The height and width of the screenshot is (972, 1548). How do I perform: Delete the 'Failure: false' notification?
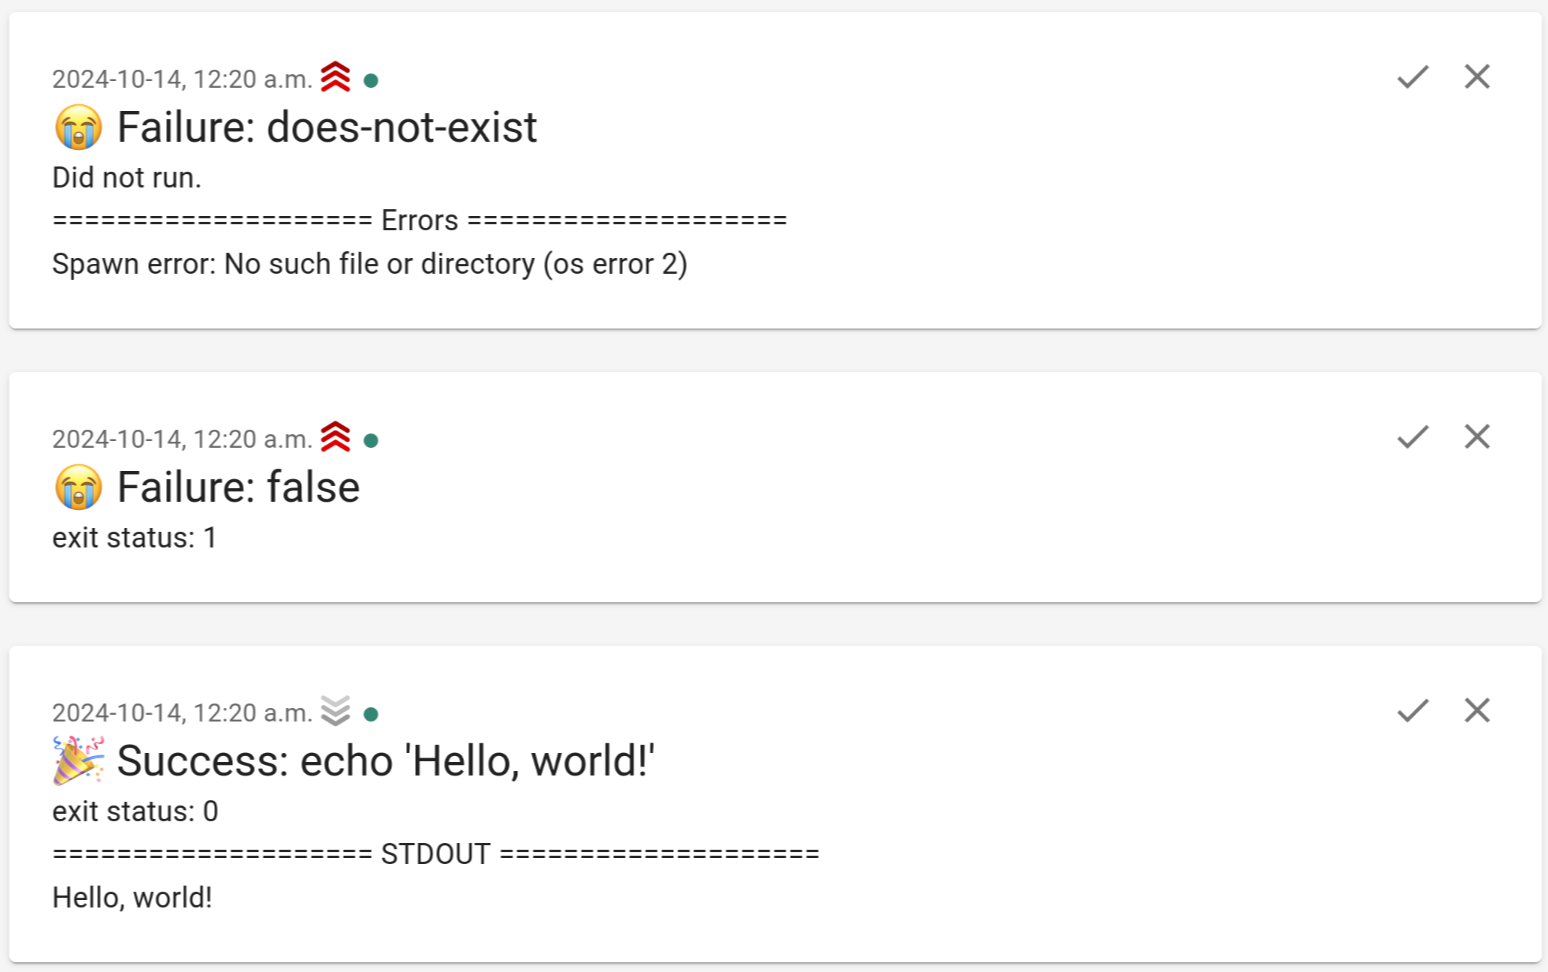(1477, 436)
